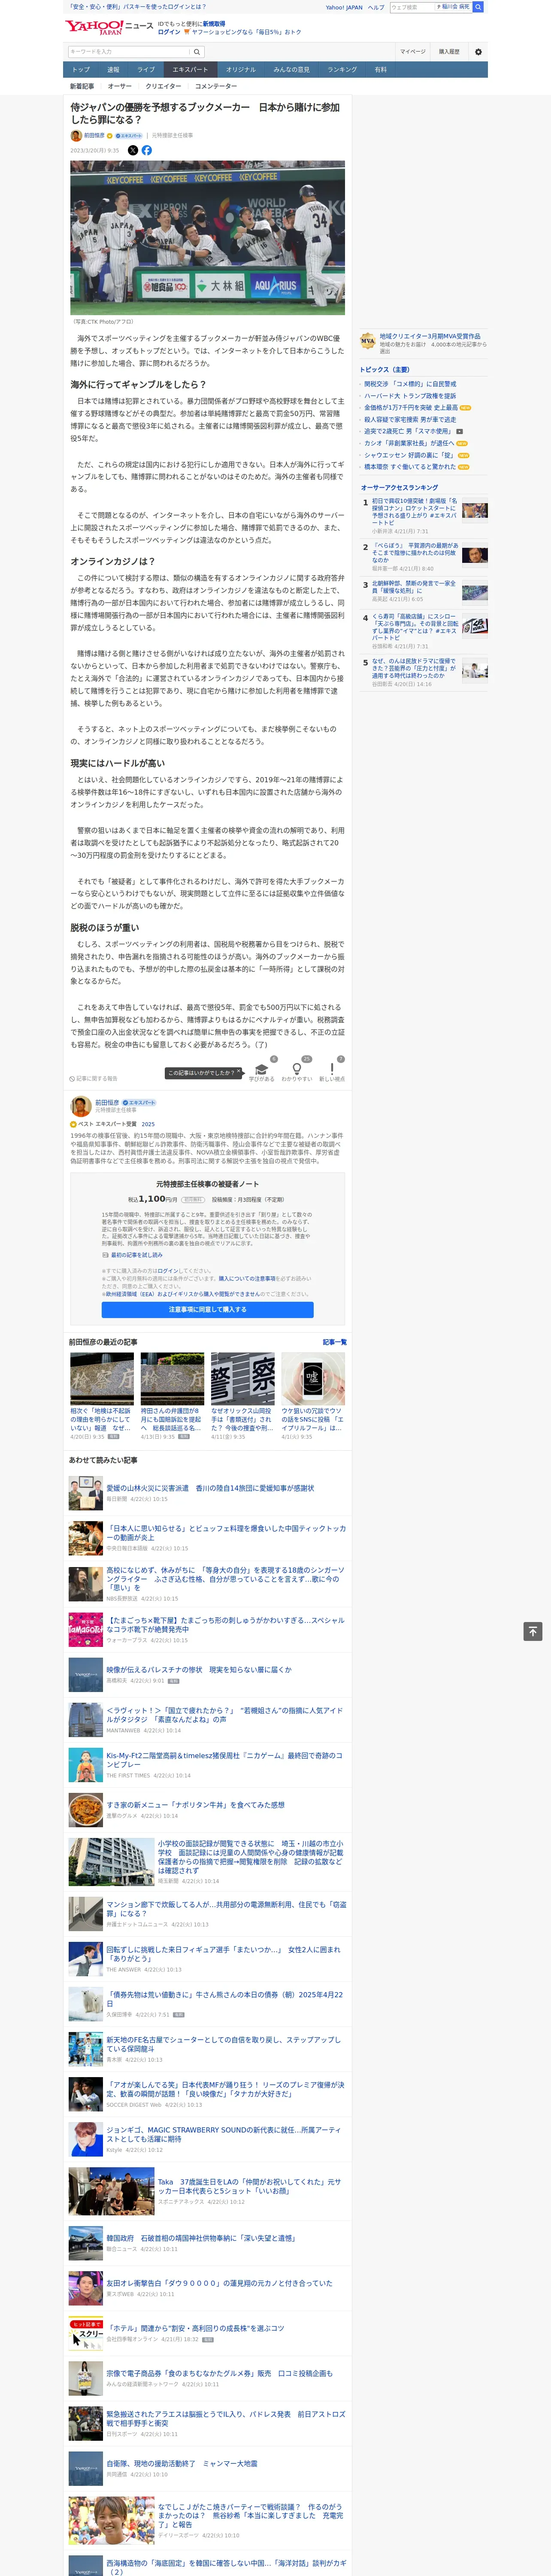
Task: Select the ランキング tab
Action: 342,70
